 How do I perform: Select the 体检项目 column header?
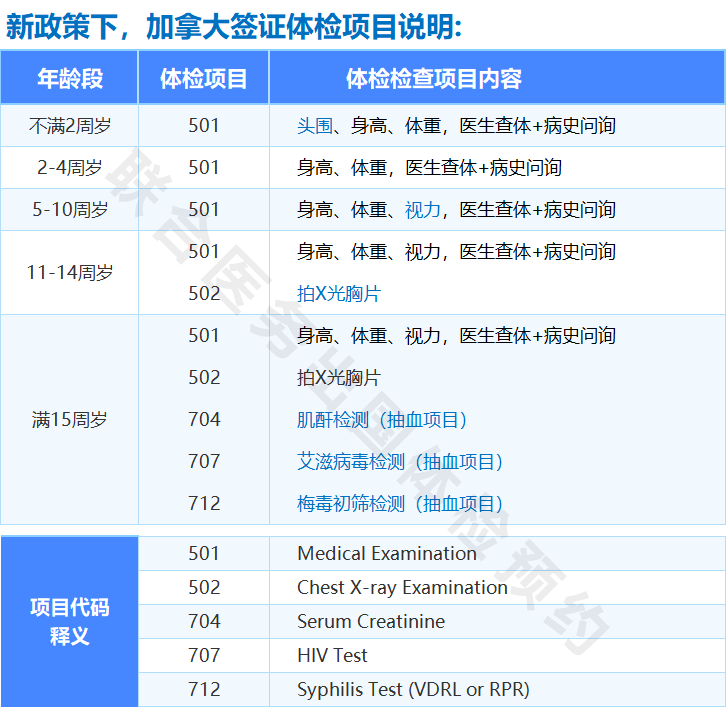point(204,79)
